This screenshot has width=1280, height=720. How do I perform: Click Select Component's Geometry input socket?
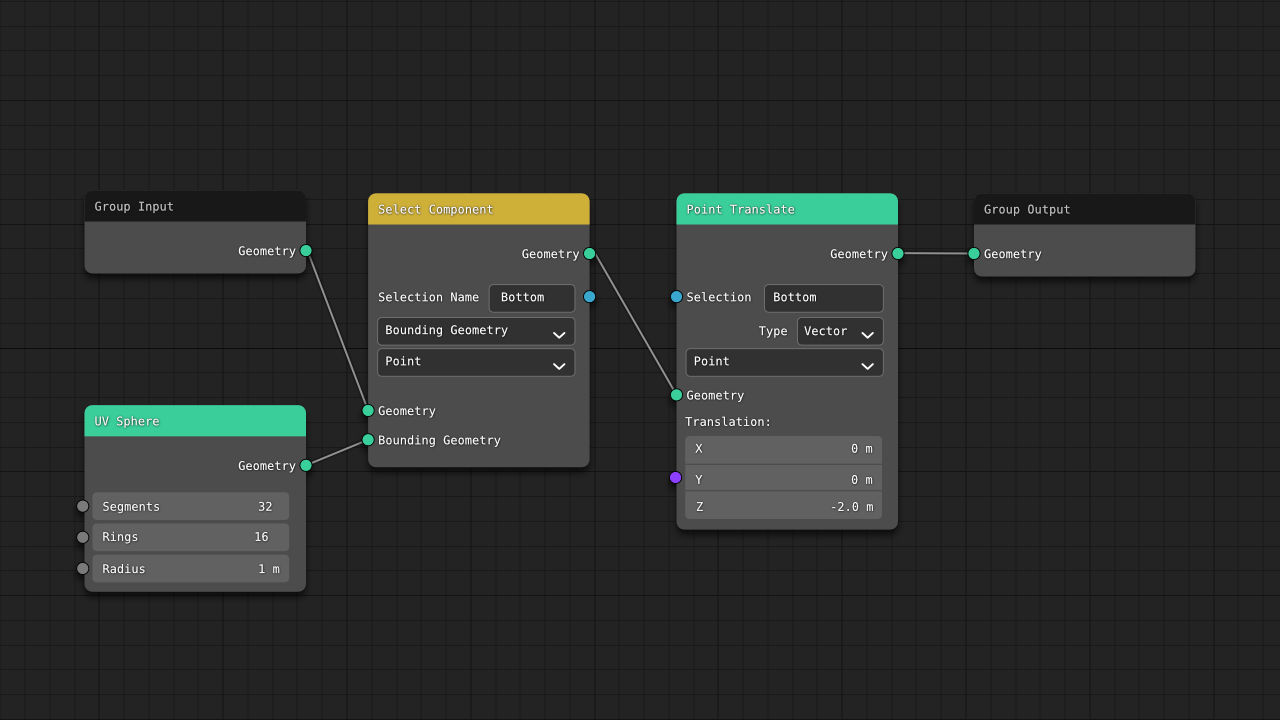click(x=368, y=411)
